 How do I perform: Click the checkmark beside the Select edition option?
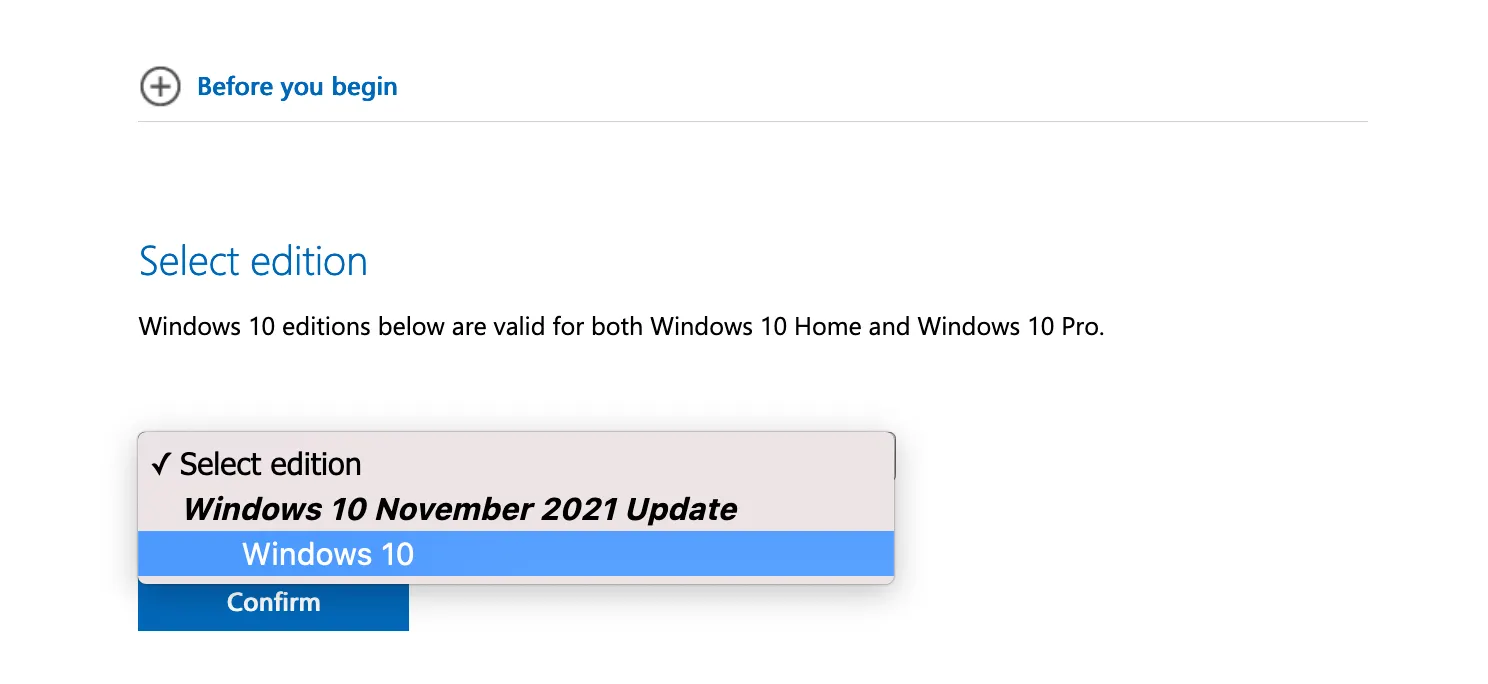coord(161,465)
